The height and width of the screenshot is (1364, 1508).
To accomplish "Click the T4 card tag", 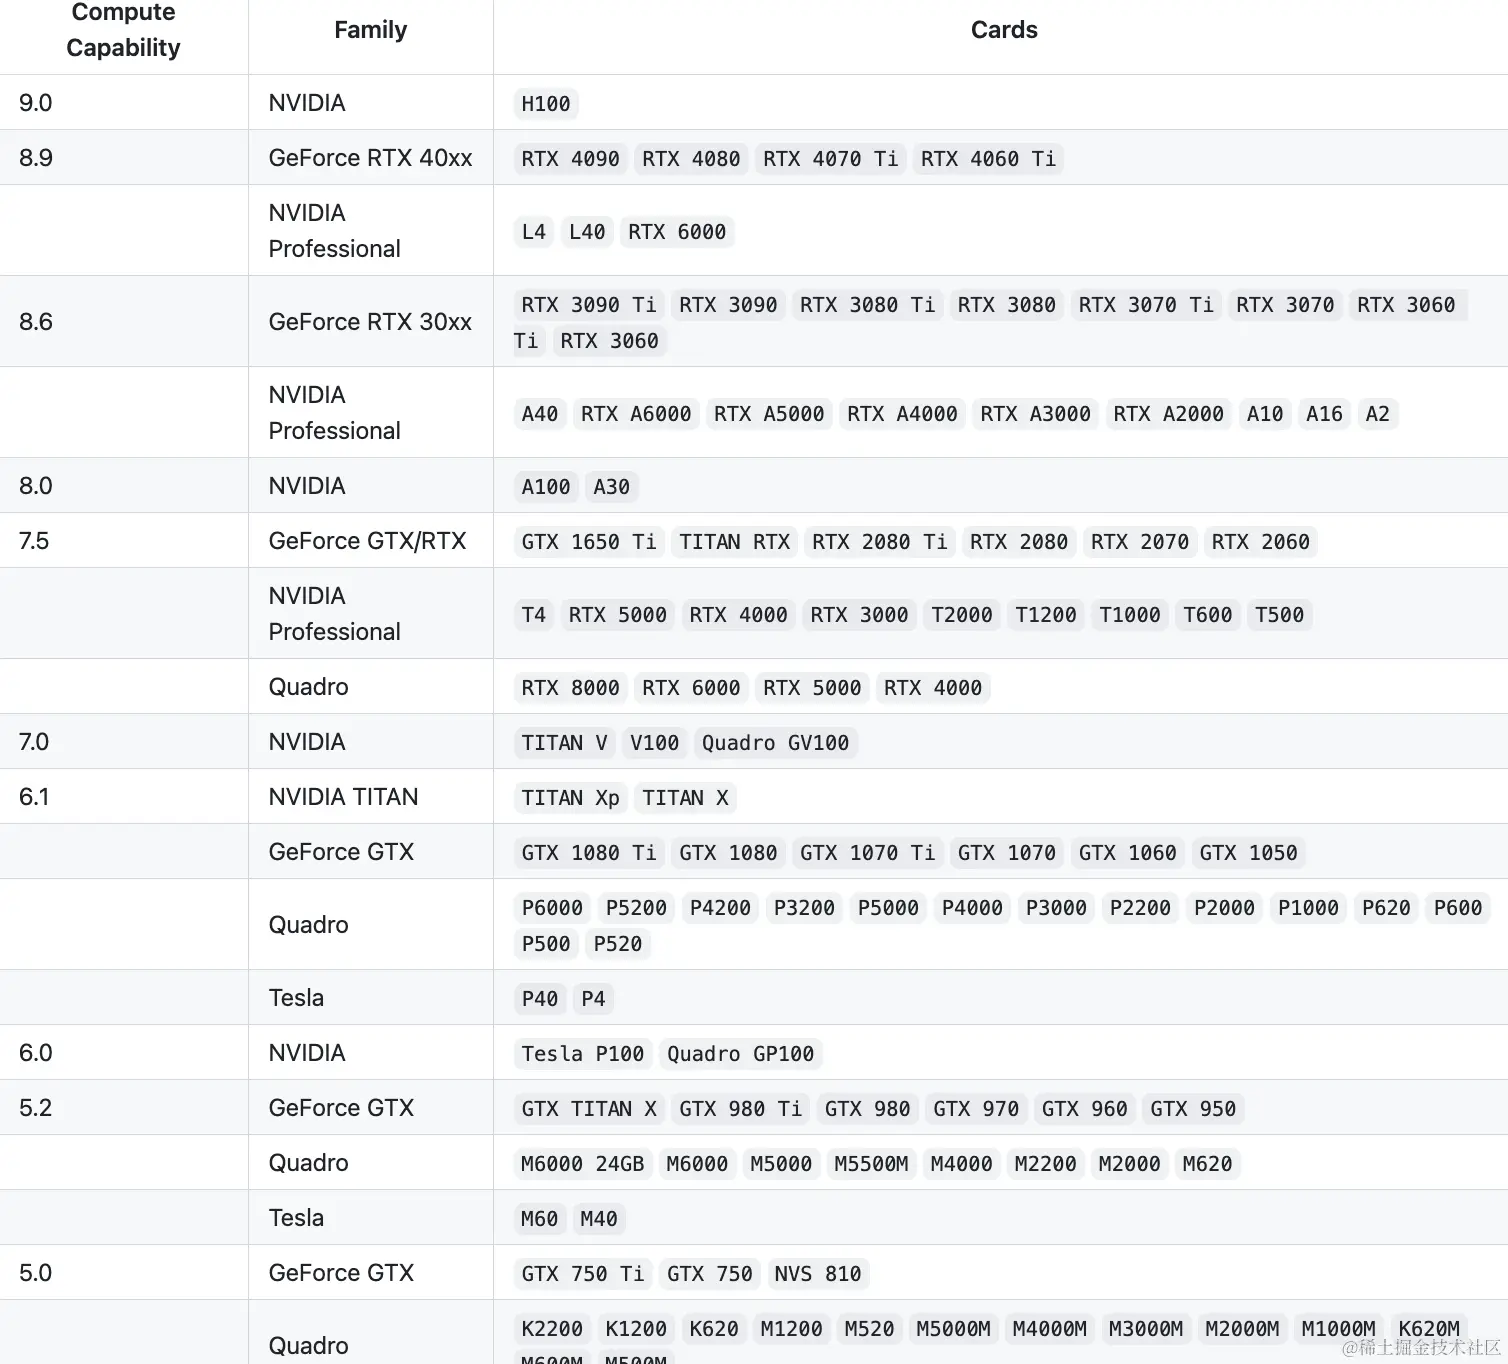I will (534, 615).
